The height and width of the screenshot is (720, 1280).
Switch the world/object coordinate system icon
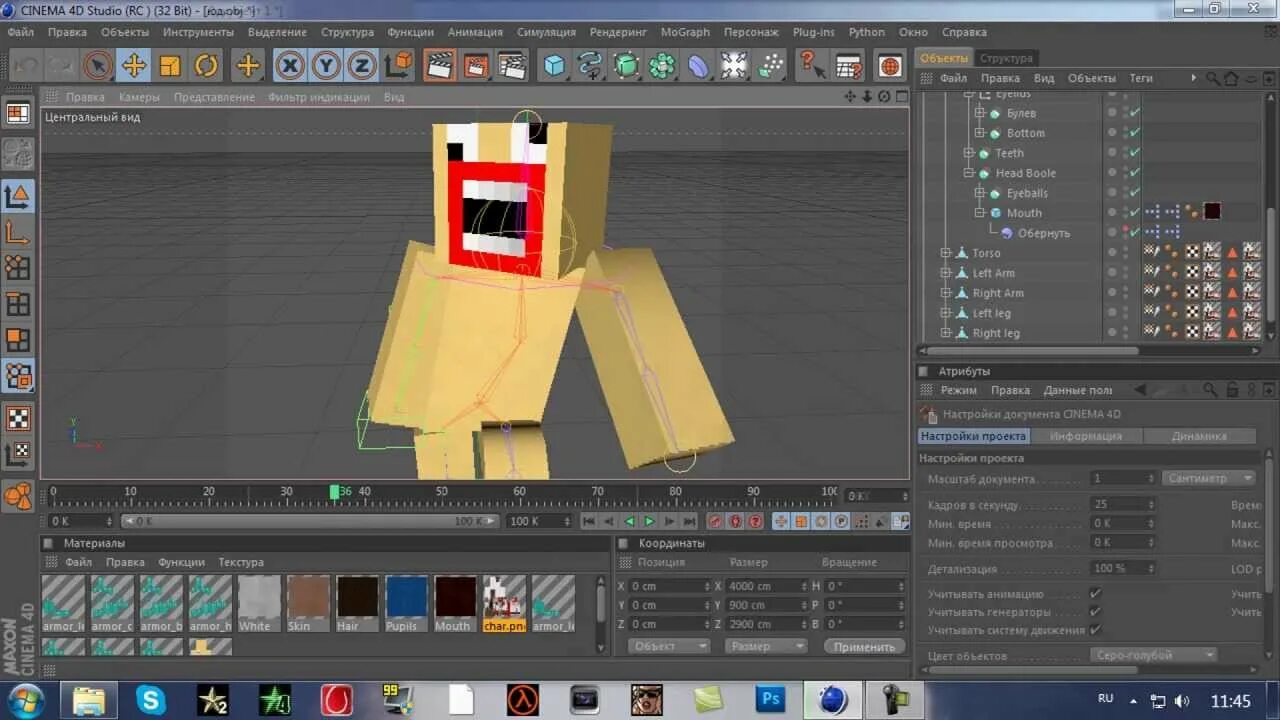point(398,66)
